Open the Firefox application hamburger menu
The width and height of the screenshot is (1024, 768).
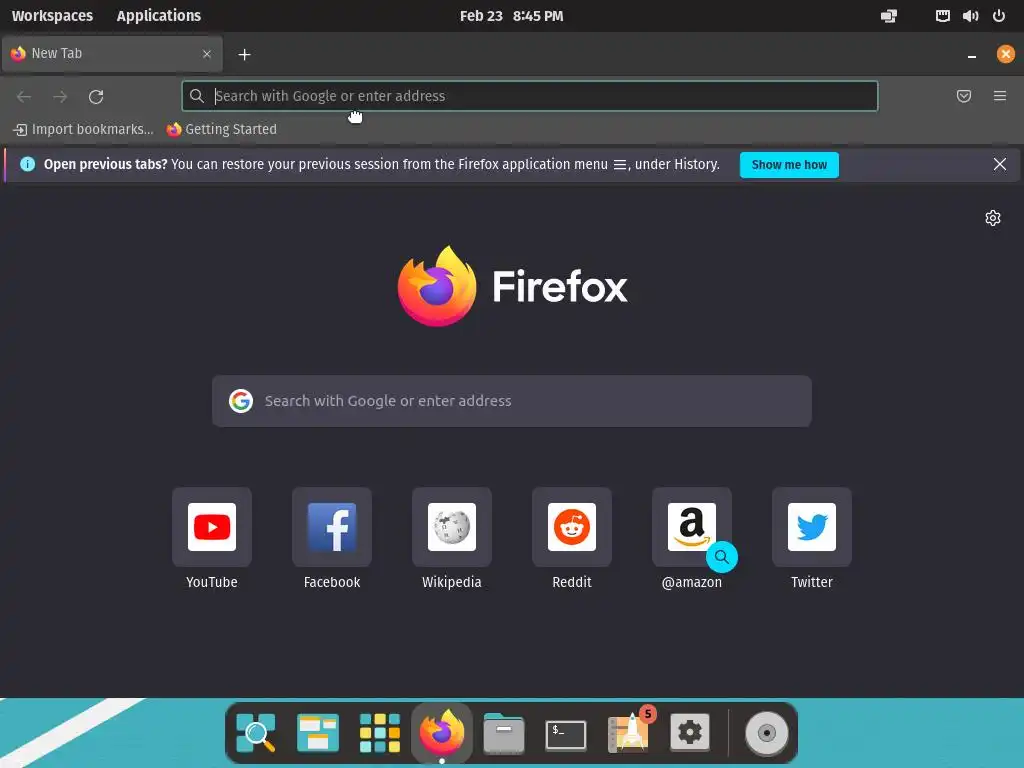tap(1000, 96)
